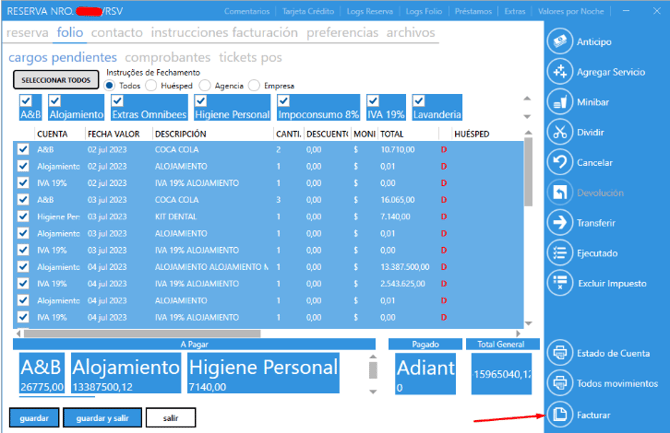Screen dimensions: 670x433
Task: Choose the Excluir Impuesto icon
Action: click(561, 283)
